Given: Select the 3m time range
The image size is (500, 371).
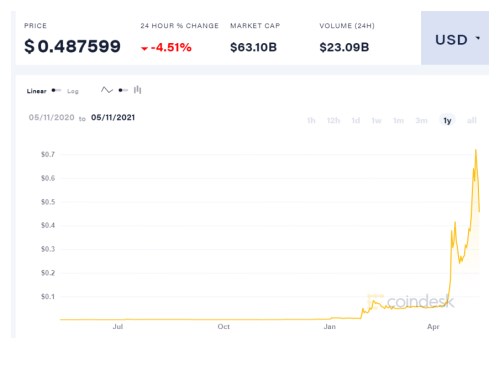Looking at the screenshot, I should tap(421, 120).
